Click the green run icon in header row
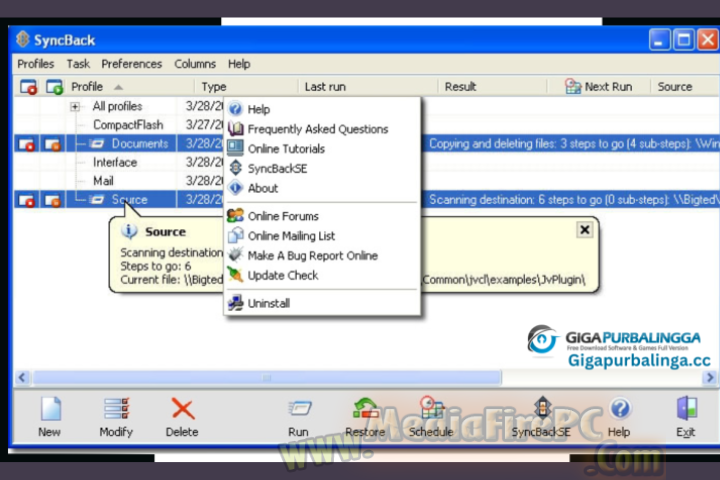Image resolution: width=720 pixels, height=480 pixels. coord(54,87)
